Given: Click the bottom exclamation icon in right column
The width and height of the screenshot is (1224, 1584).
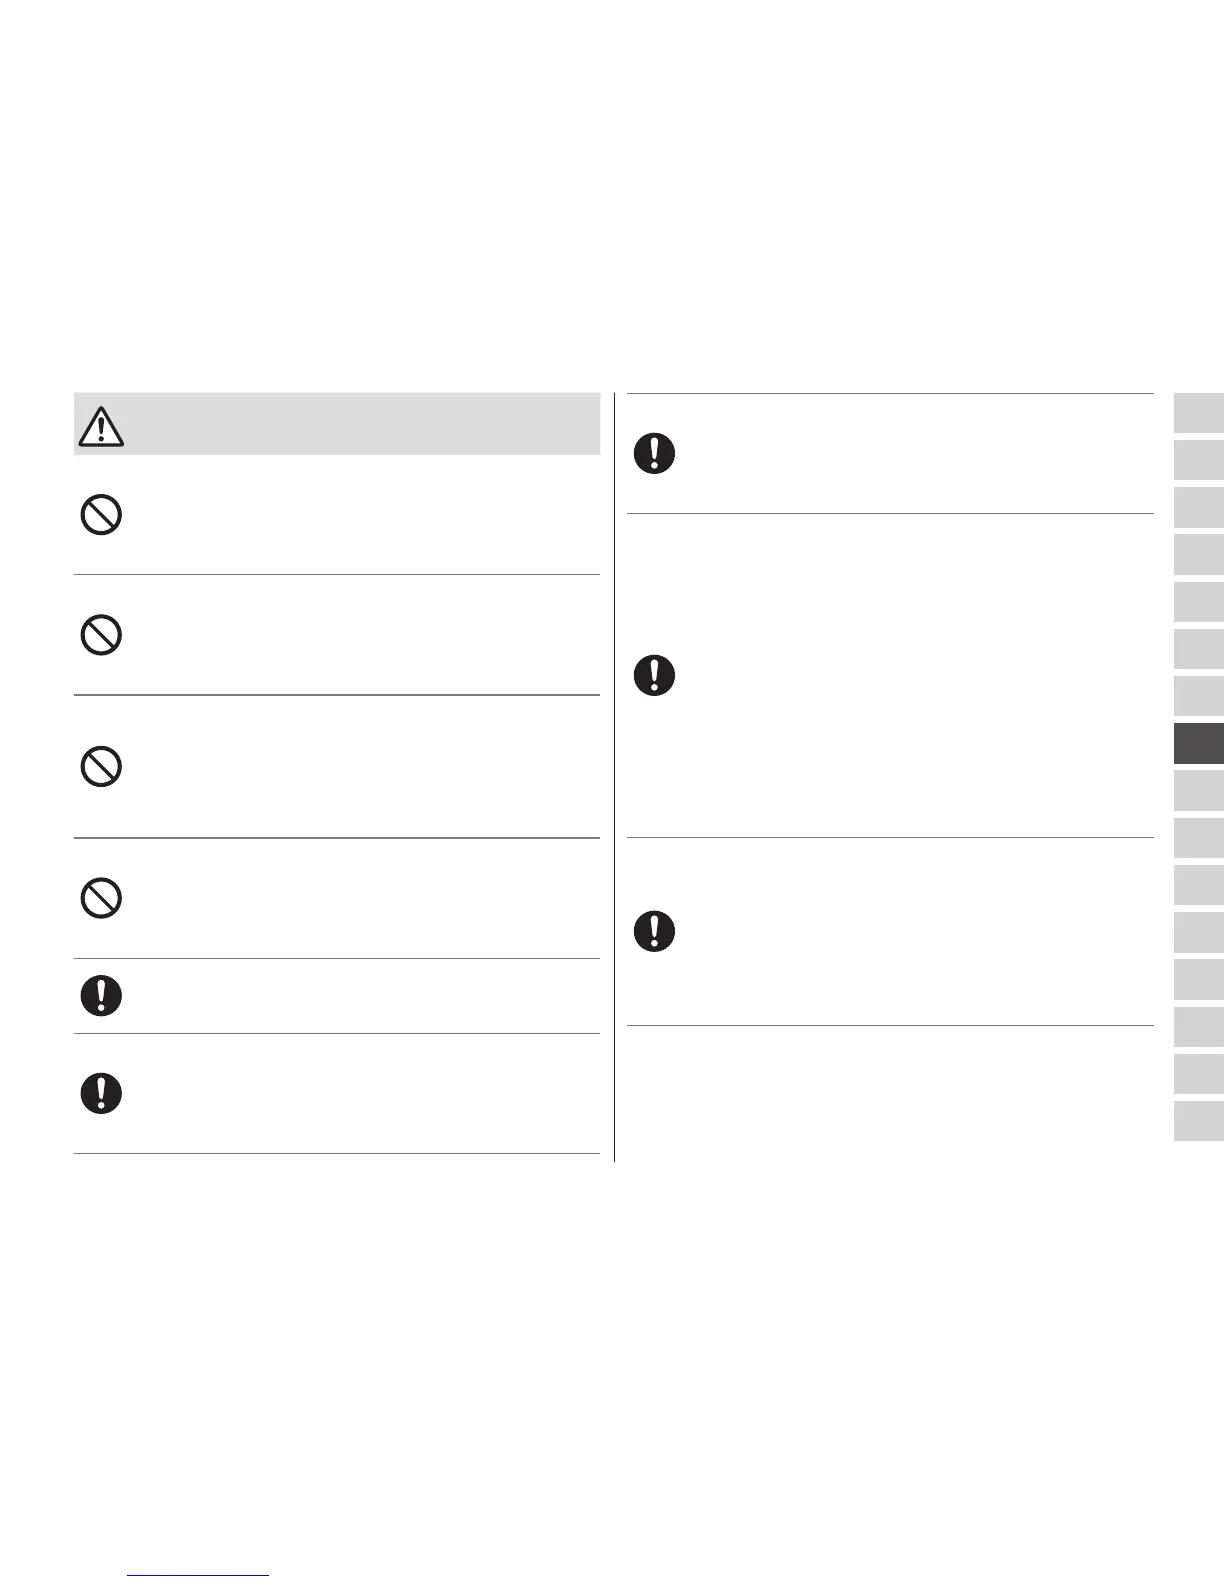Looking at the screenshot, I should (x=655, y=932).
